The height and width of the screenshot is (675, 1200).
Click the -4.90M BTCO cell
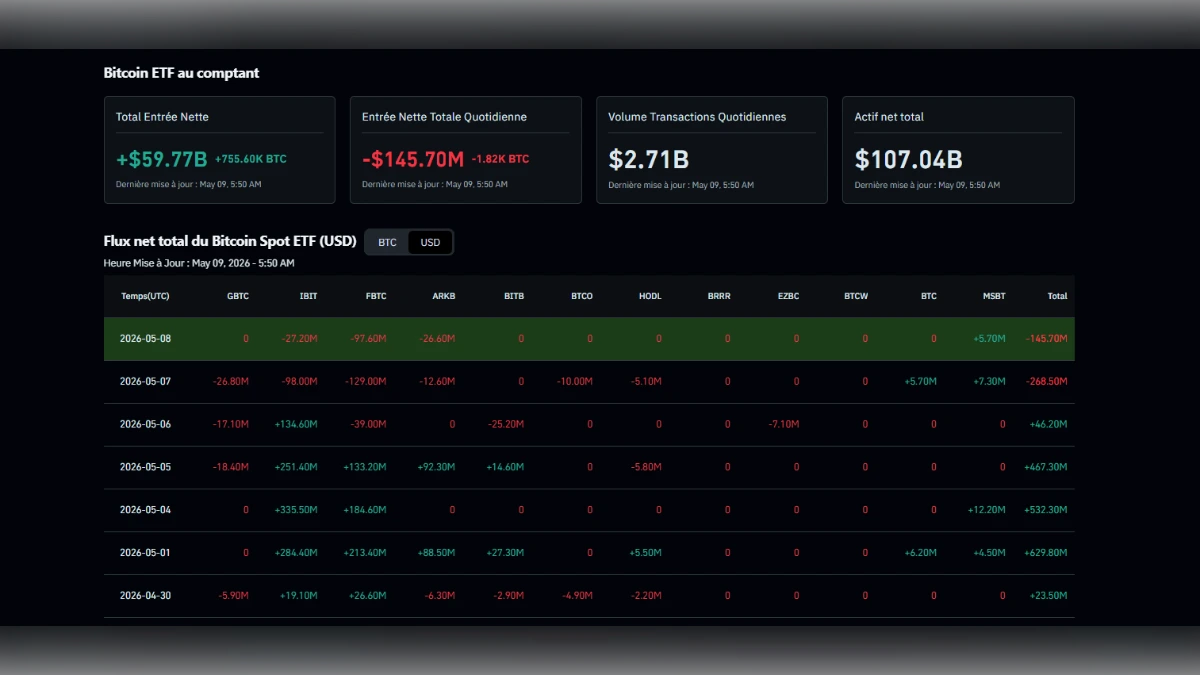(x=577, y=596)
